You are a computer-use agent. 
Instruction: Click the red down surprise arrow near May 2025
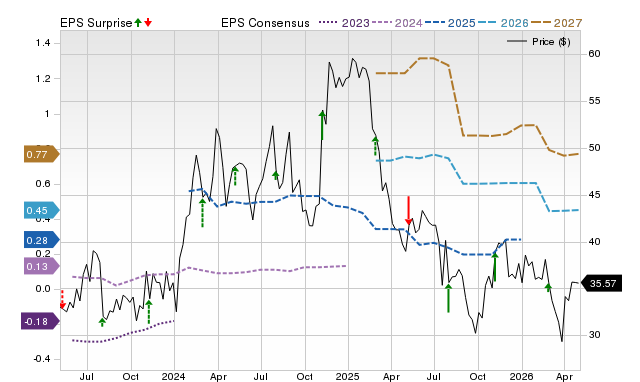click(409, 211)
